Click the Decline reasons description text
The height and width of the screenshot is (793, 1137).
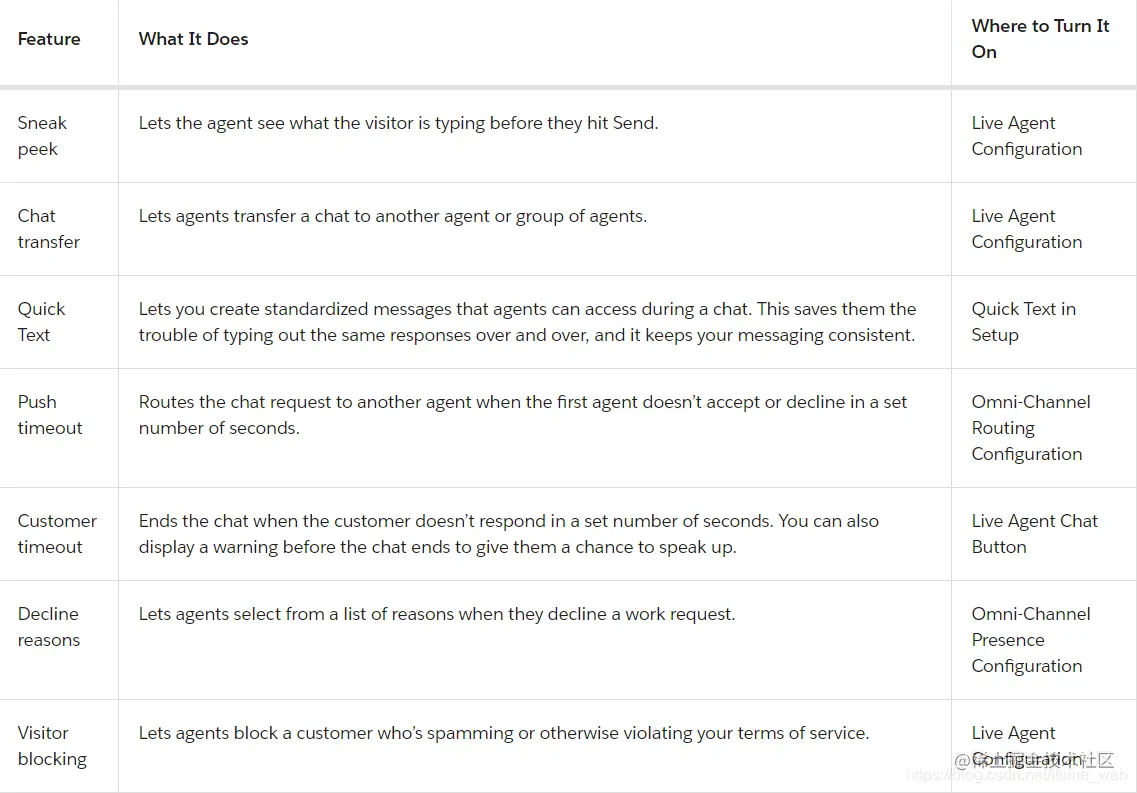point(437,614)
